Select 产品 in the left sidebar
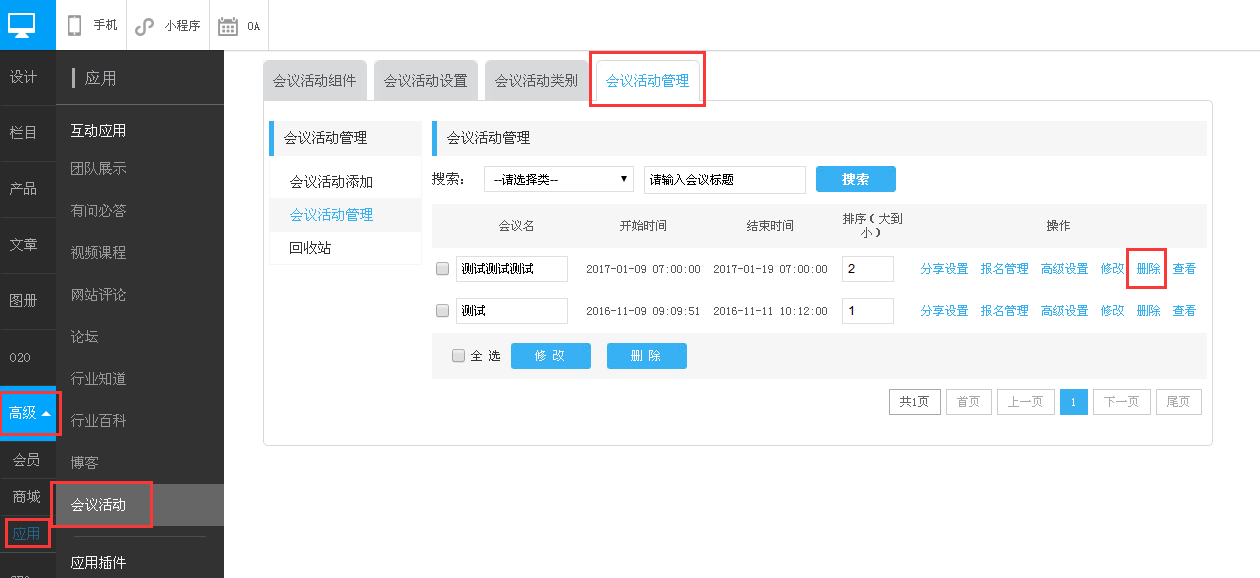The image size is (1260, 578). coord(23,188)
